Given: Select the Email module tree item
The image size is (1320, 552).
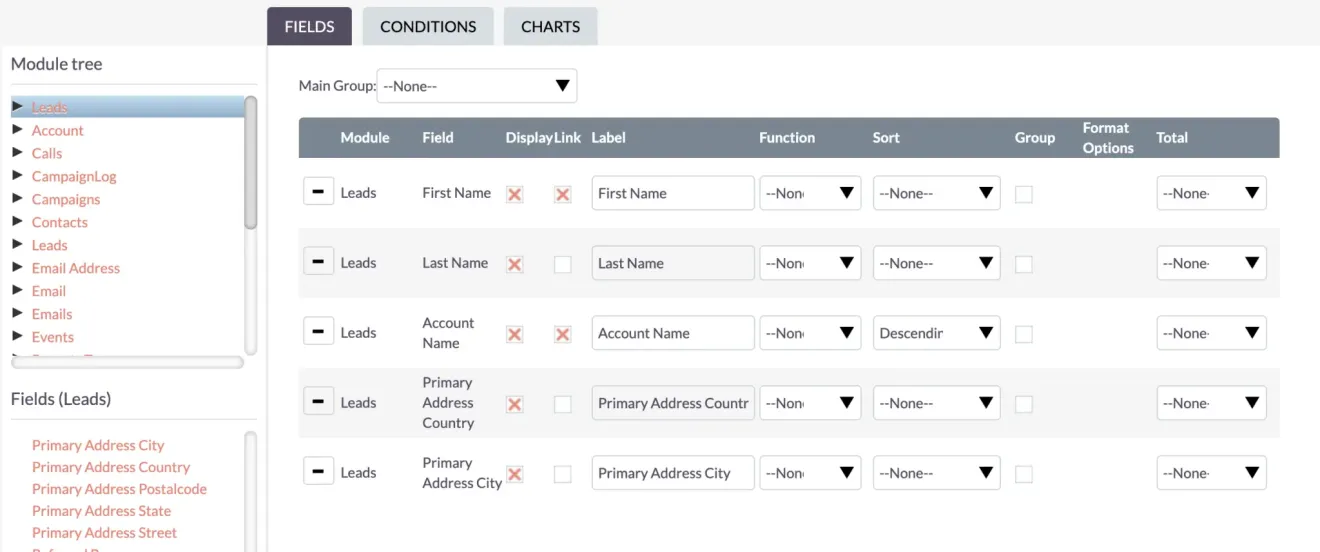Looking at the screenshot, I should tap(49, 291).
